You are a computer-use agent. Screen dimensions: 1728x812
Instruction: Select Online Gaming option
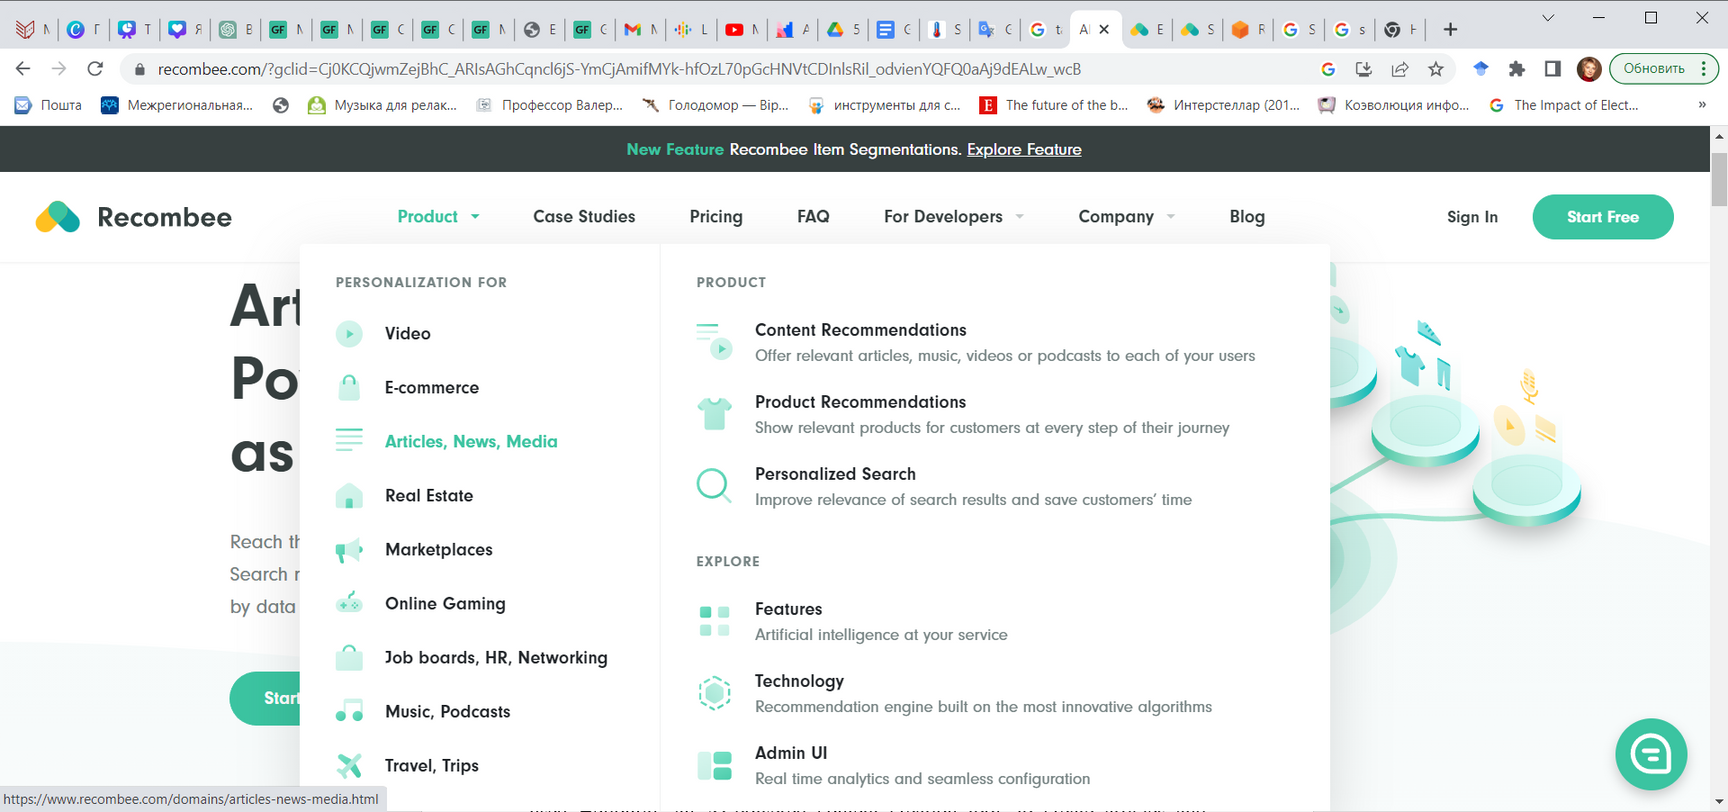[445, 603]
